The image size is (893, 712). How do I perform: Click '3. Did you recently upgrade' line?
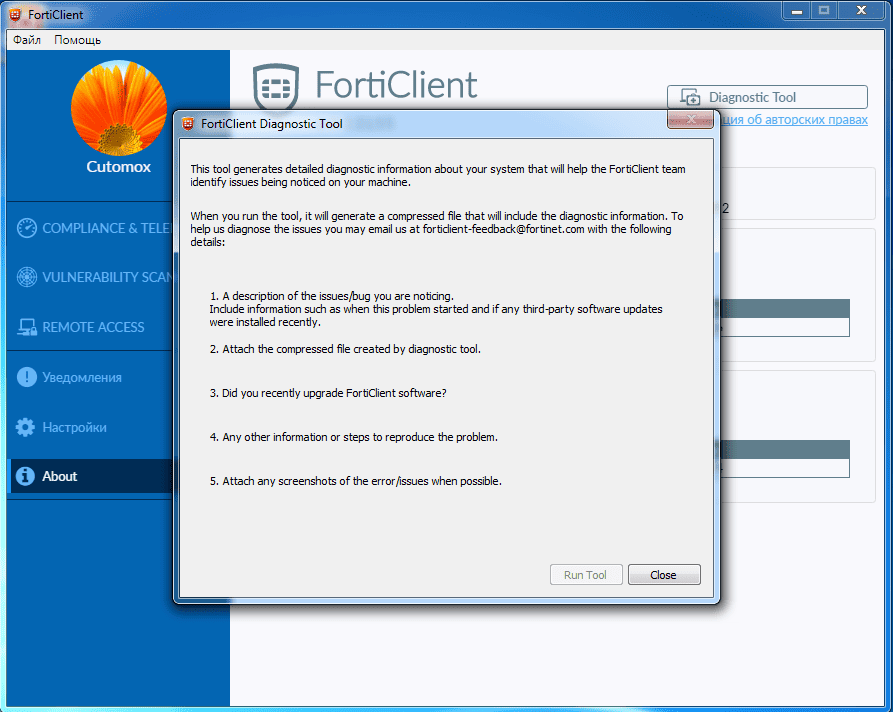tap(328, 393)
